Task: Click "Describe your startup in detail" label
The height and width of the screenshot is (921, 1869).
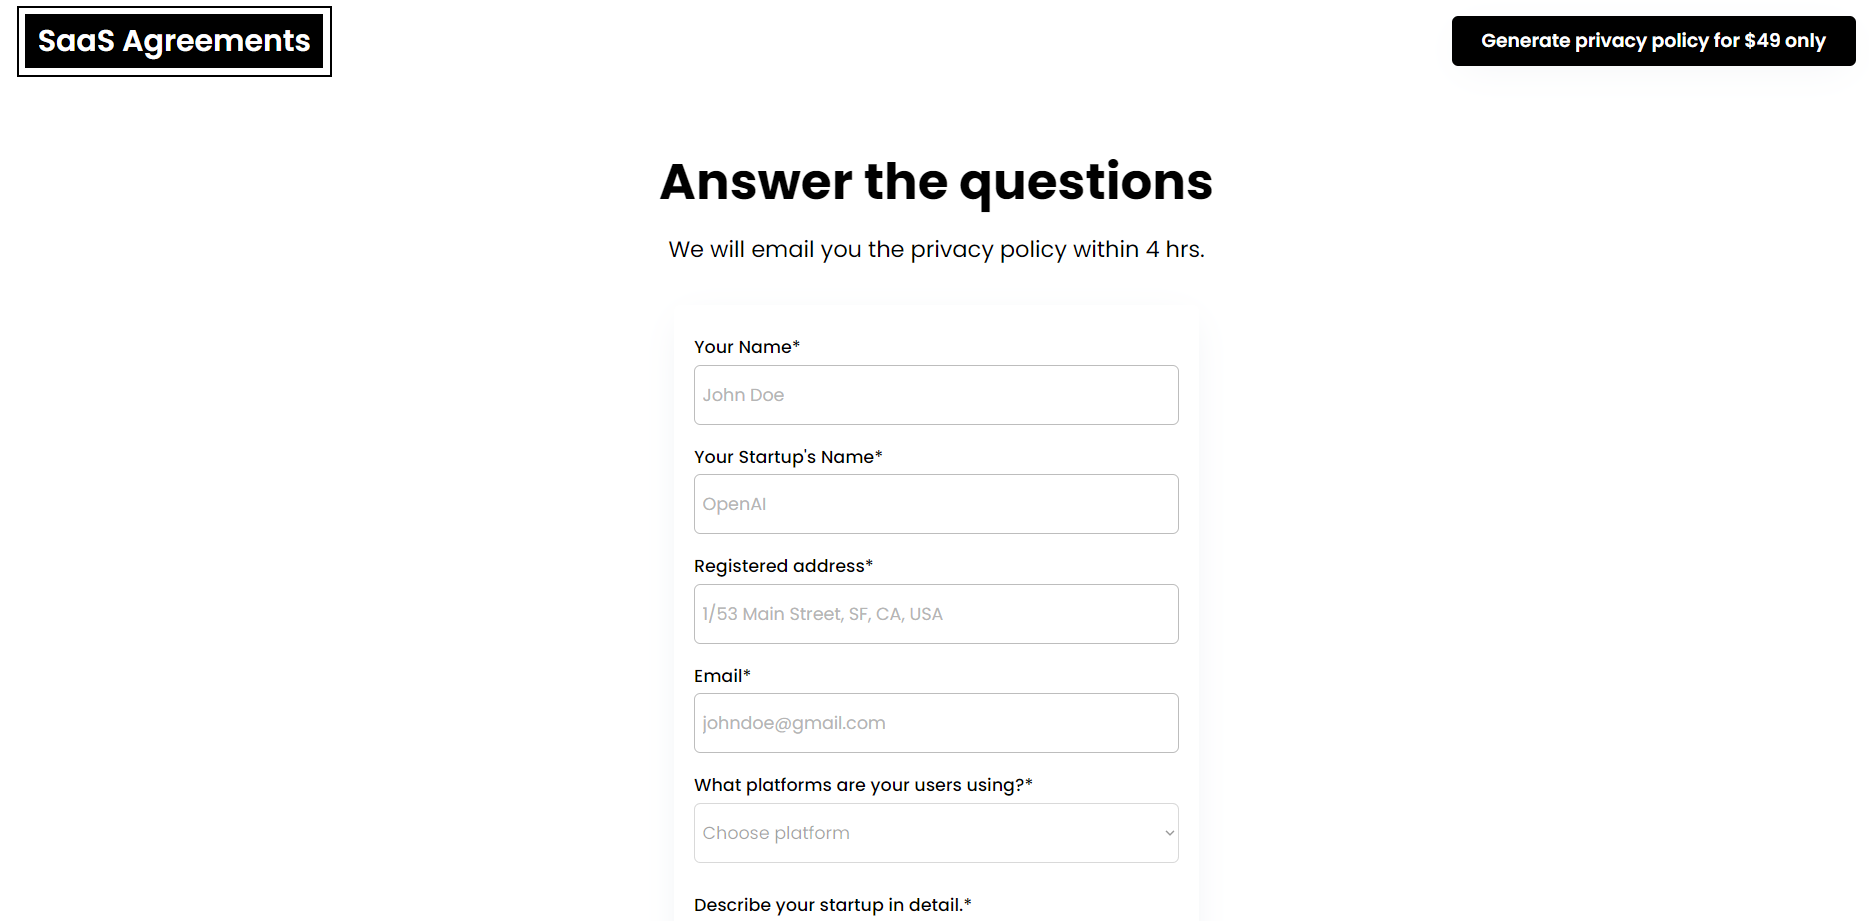Action: [832, 905]
